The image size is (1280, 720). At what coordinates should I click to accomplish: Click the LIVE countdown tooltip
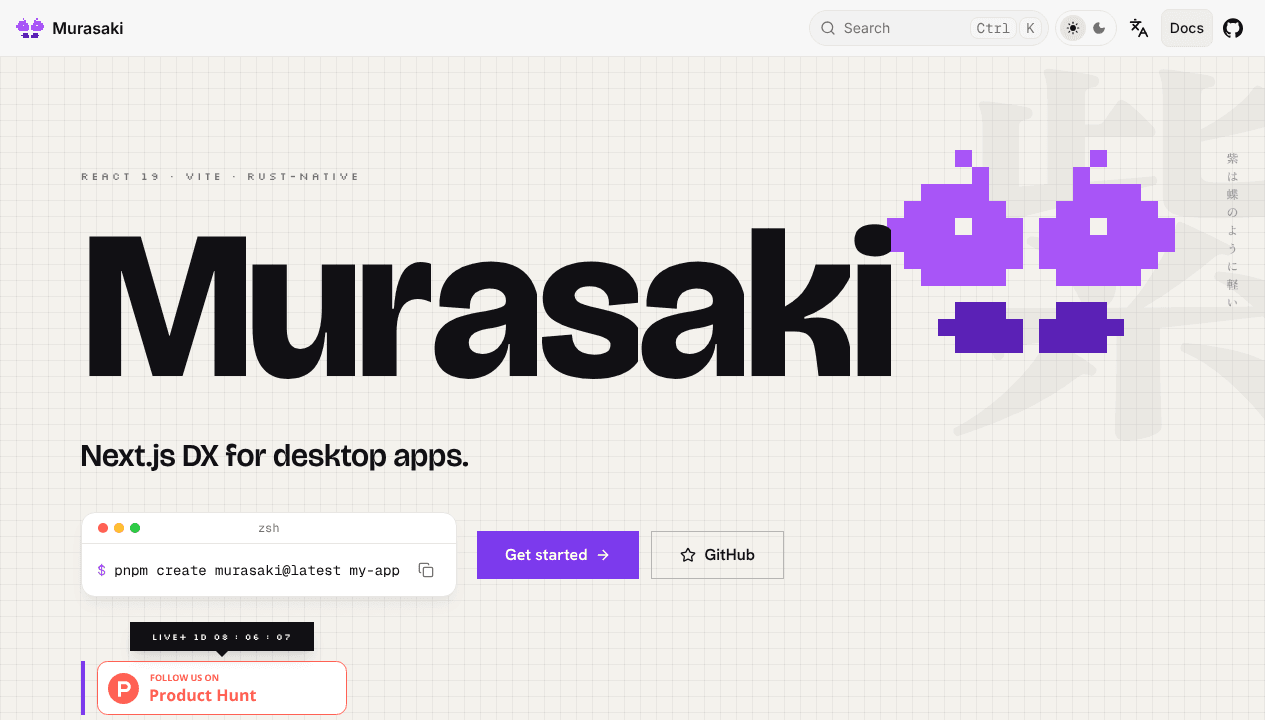pos(222,637)
